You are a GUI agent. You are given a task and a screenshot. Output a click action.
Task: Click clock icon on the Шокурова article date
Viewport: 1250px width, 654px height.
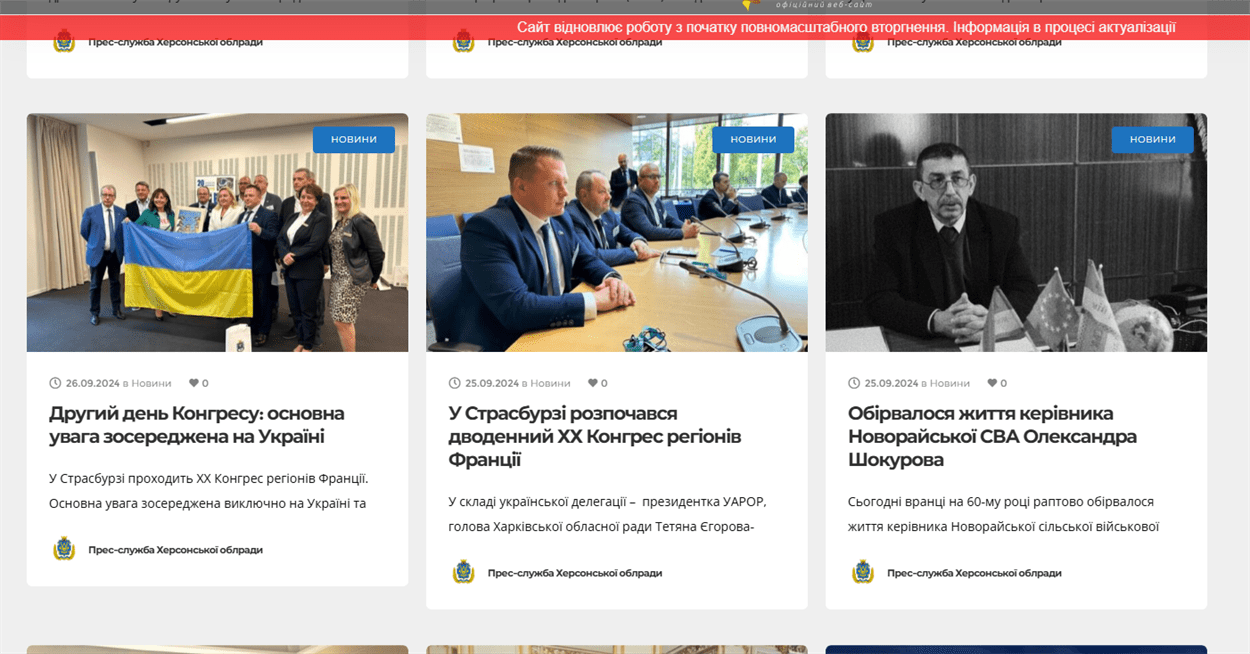pos(854,383)
